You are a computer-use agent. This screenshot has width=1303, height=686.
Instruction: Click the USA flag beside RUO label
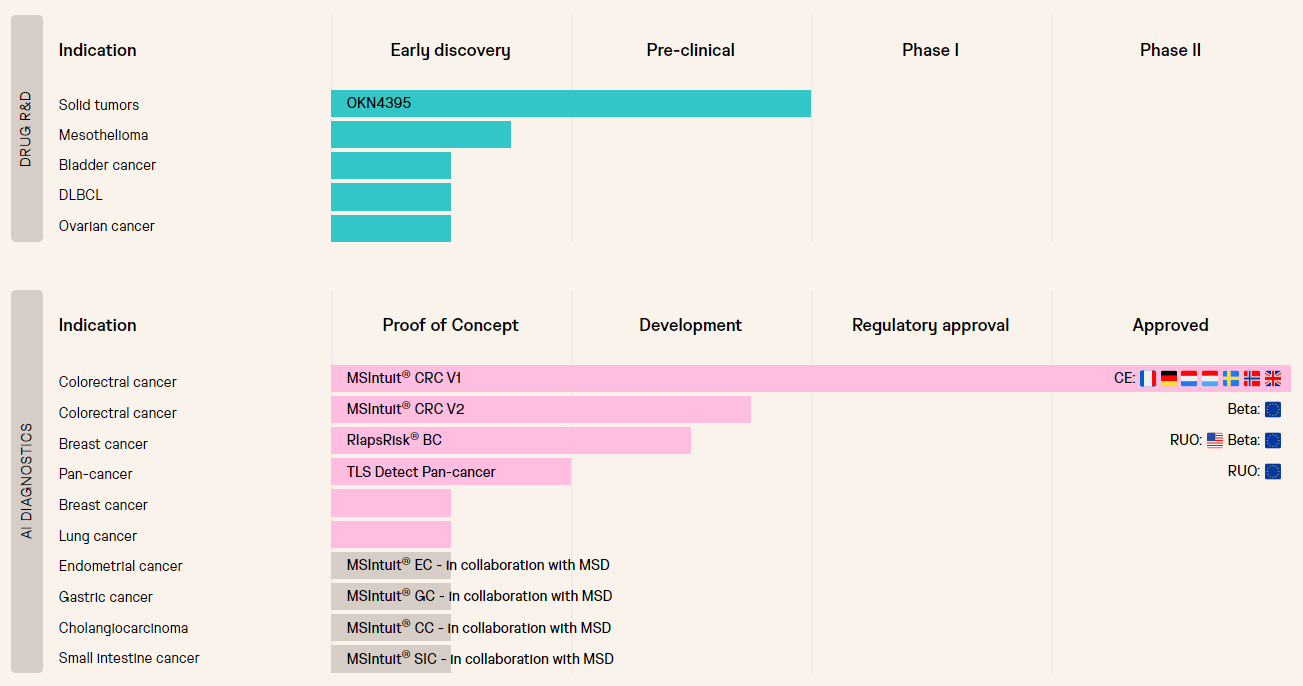1215,440
